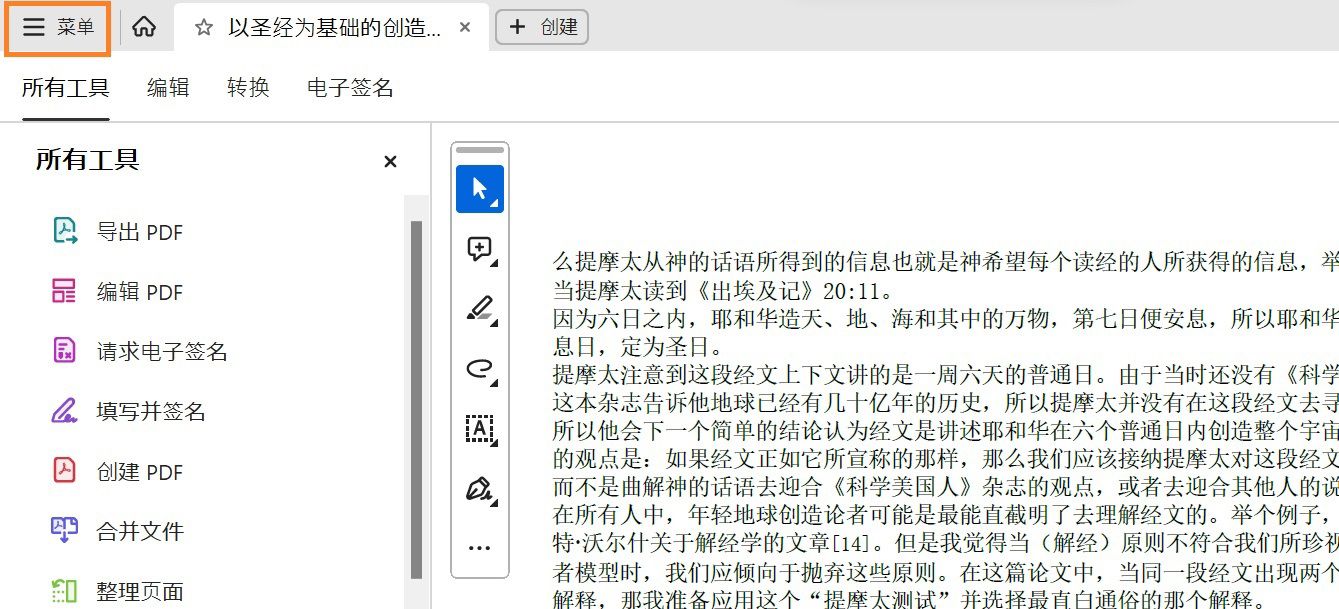
Task: Switch to the 转换 ribbon tab
Action: point(247,88)
